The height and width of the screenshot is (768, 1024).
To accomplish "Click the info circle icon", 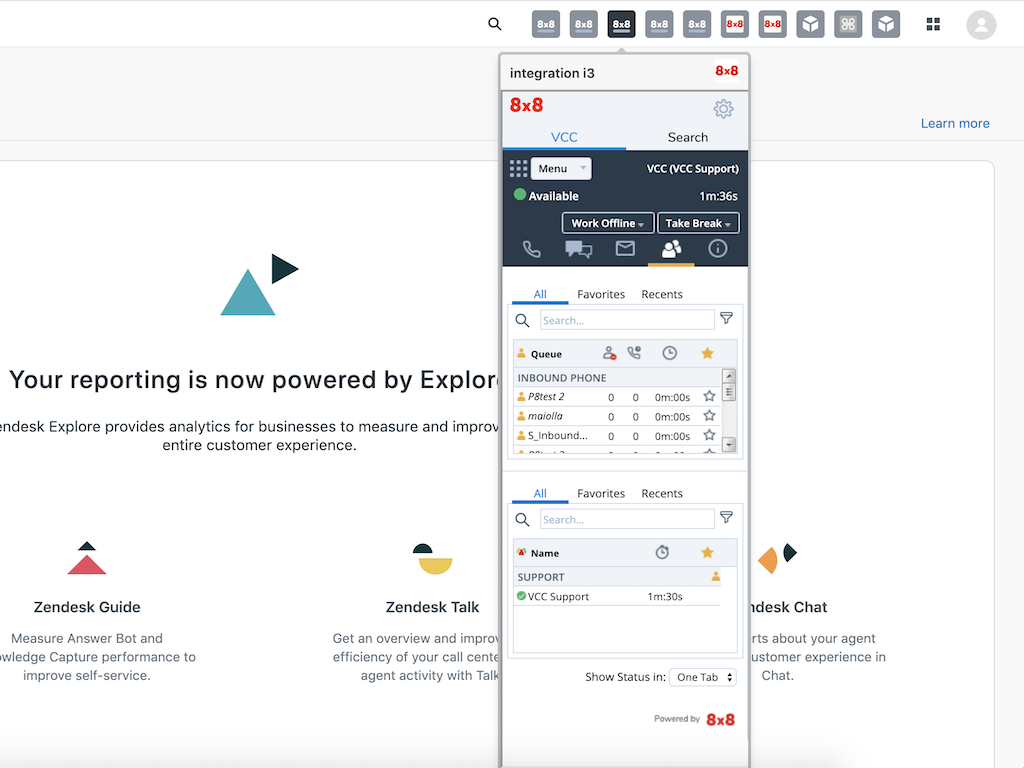I will (x=717, y=249).
